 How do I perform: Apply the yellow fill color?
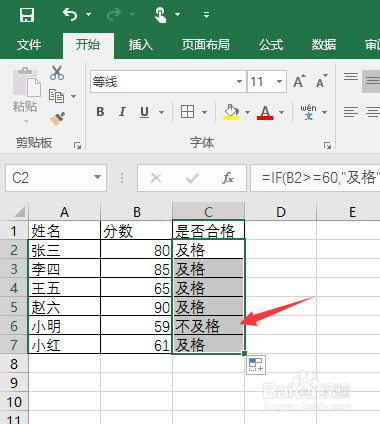pyautogui.click(x=231, y=112)
